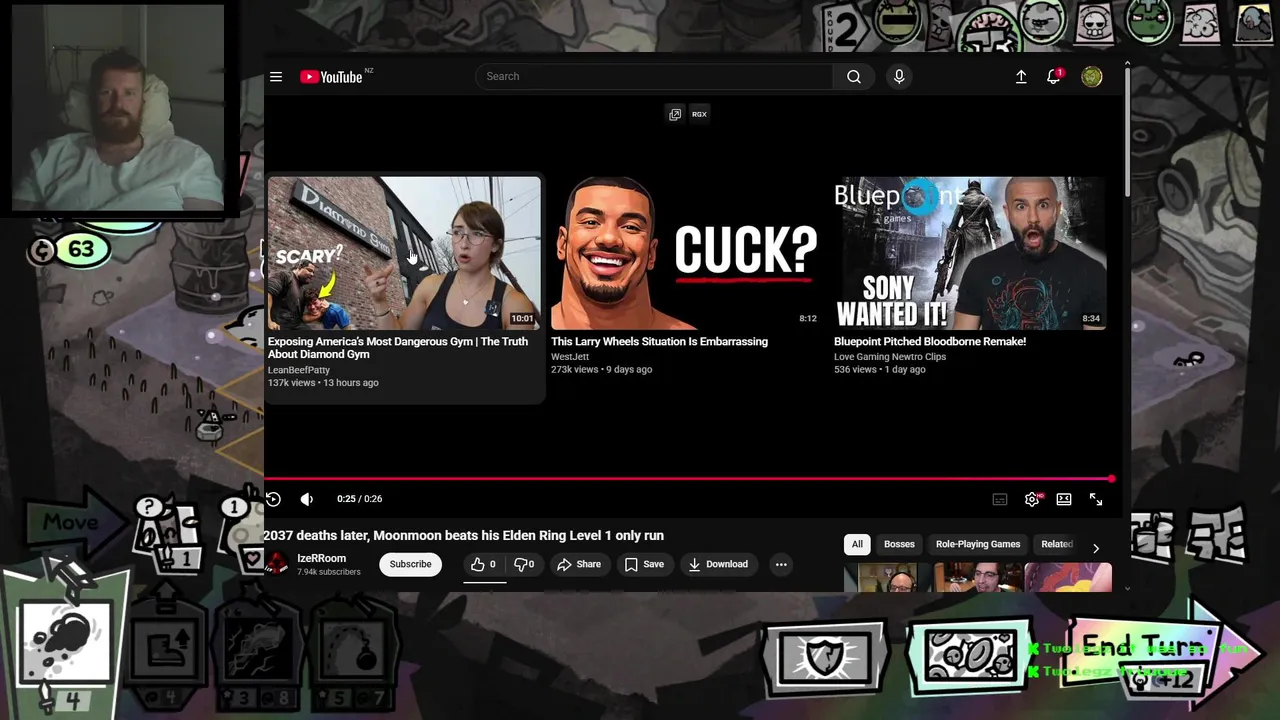
Task: Toggle subtitles/captions button
Action: click(1000, 499)
